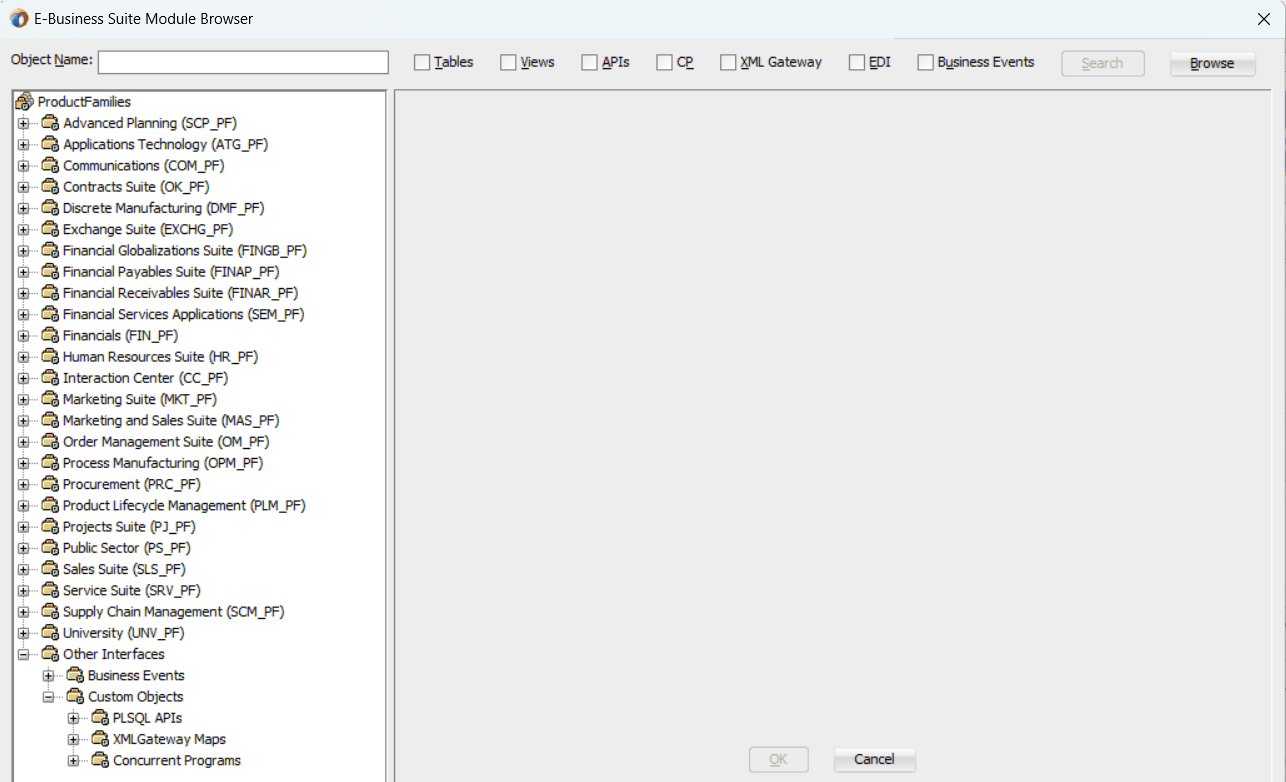Select the Other Interfaces tree row text
1286x782 pixels.
pyautogui.click(x=114, y=655)
